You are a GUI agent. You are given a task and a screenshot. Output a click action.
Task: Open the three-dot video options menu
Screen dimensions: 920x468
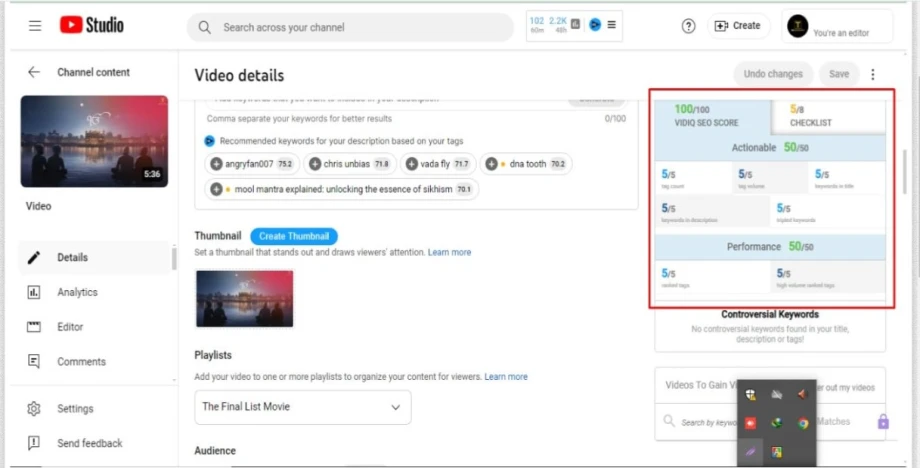pos(873,74)
